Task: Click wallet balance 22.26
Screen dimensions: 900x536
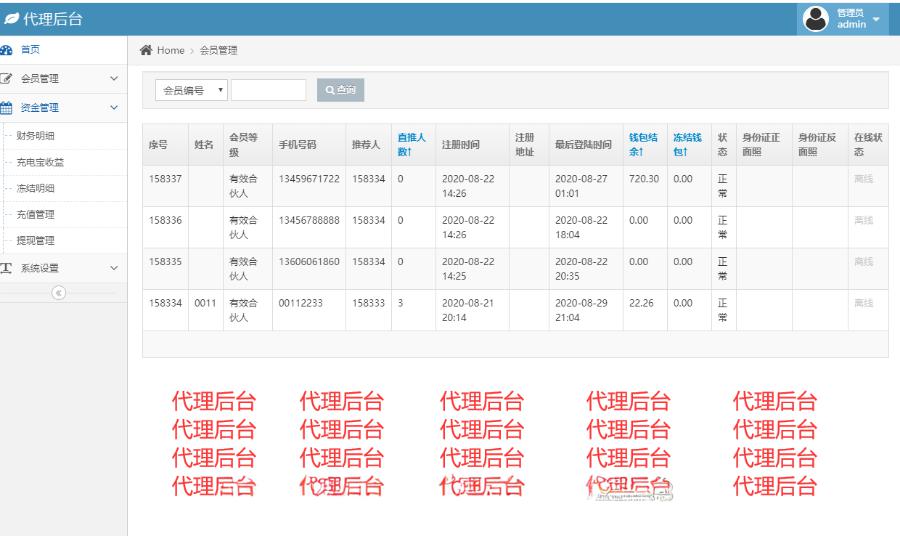Action: click(x=641, y=303)
